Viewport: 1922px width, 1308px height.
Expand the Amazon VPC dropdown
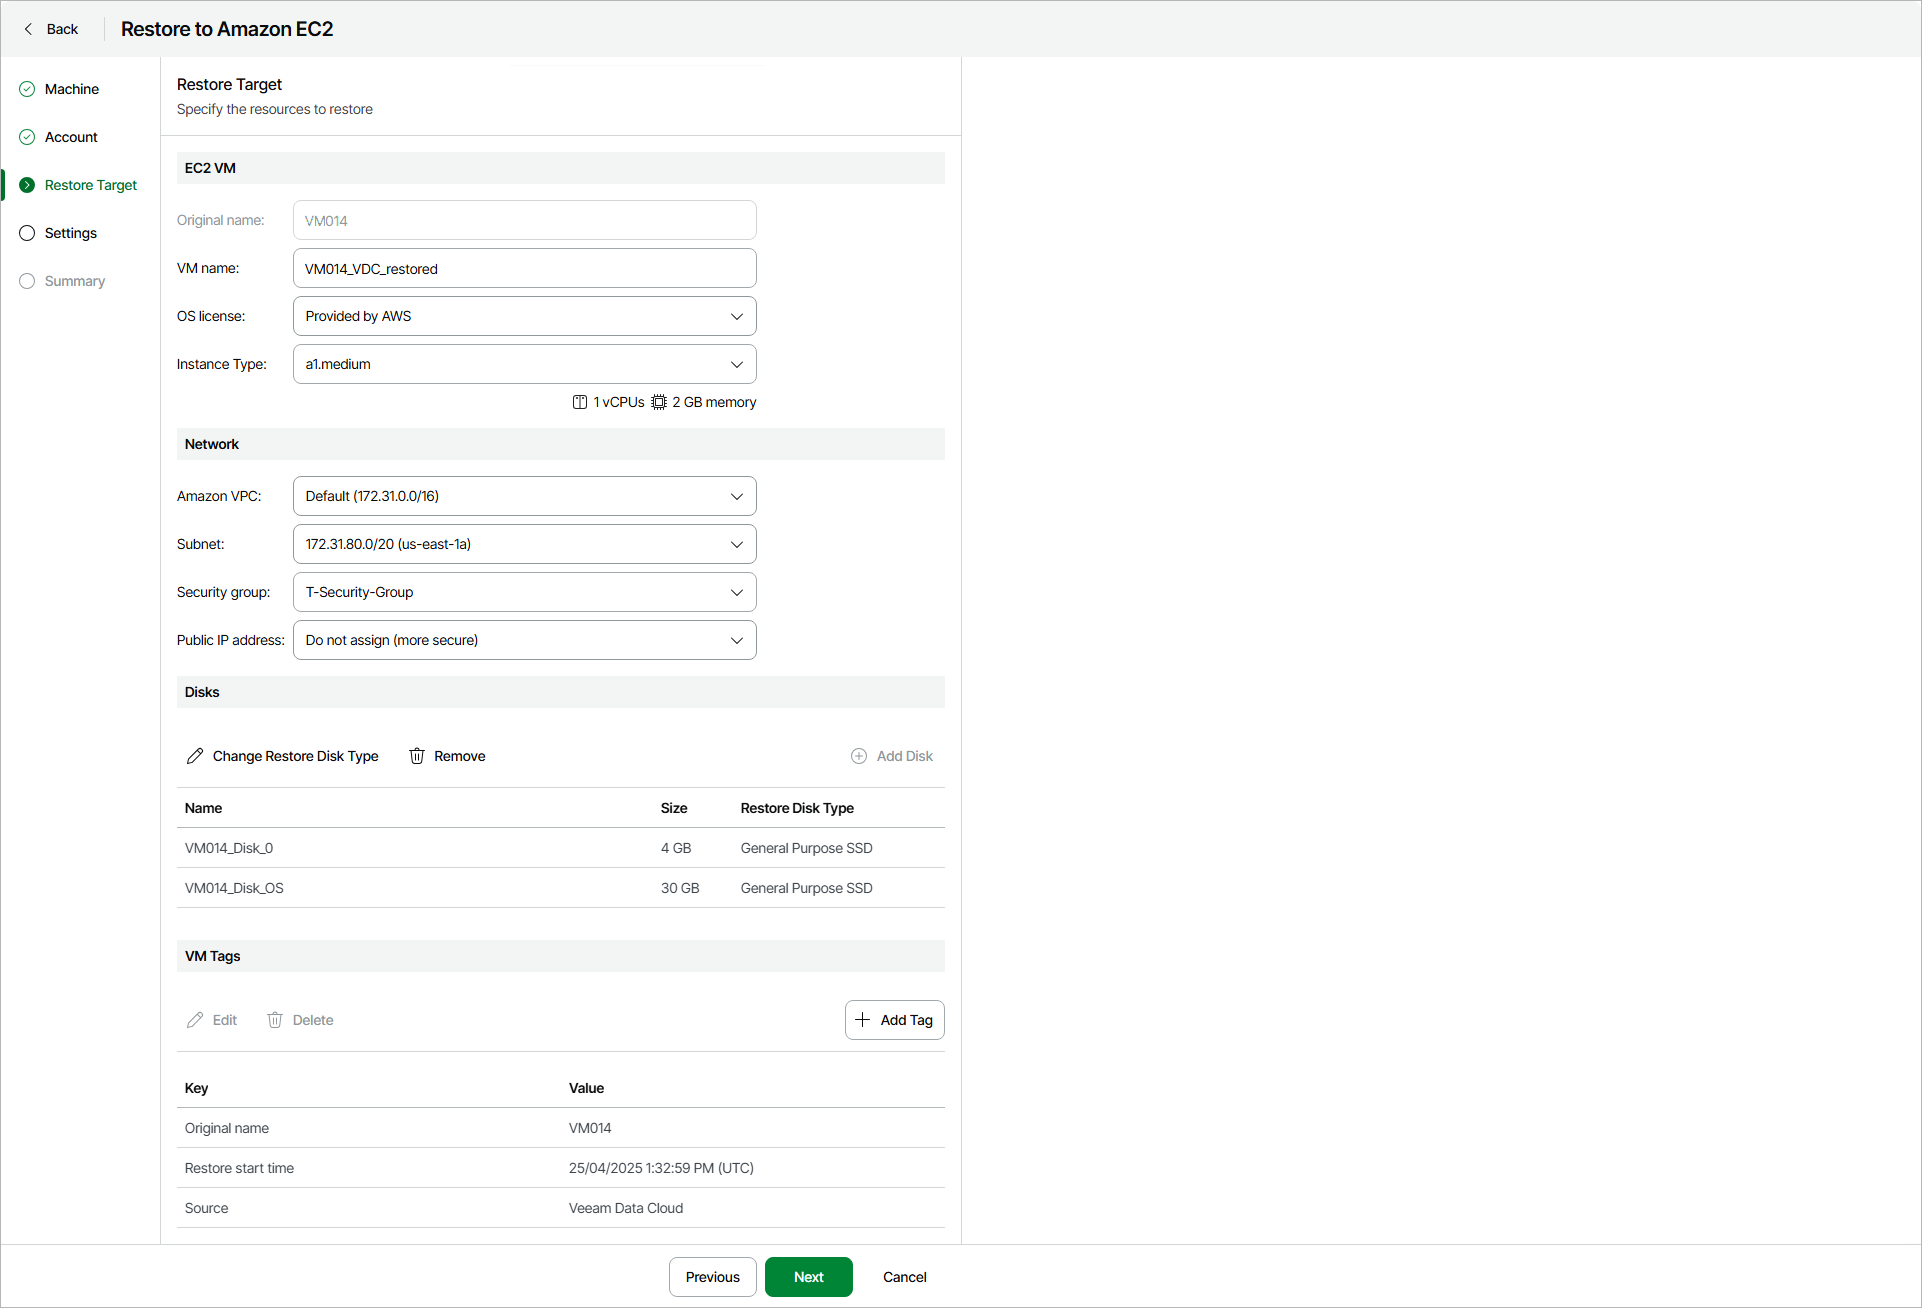click(524, 496)
